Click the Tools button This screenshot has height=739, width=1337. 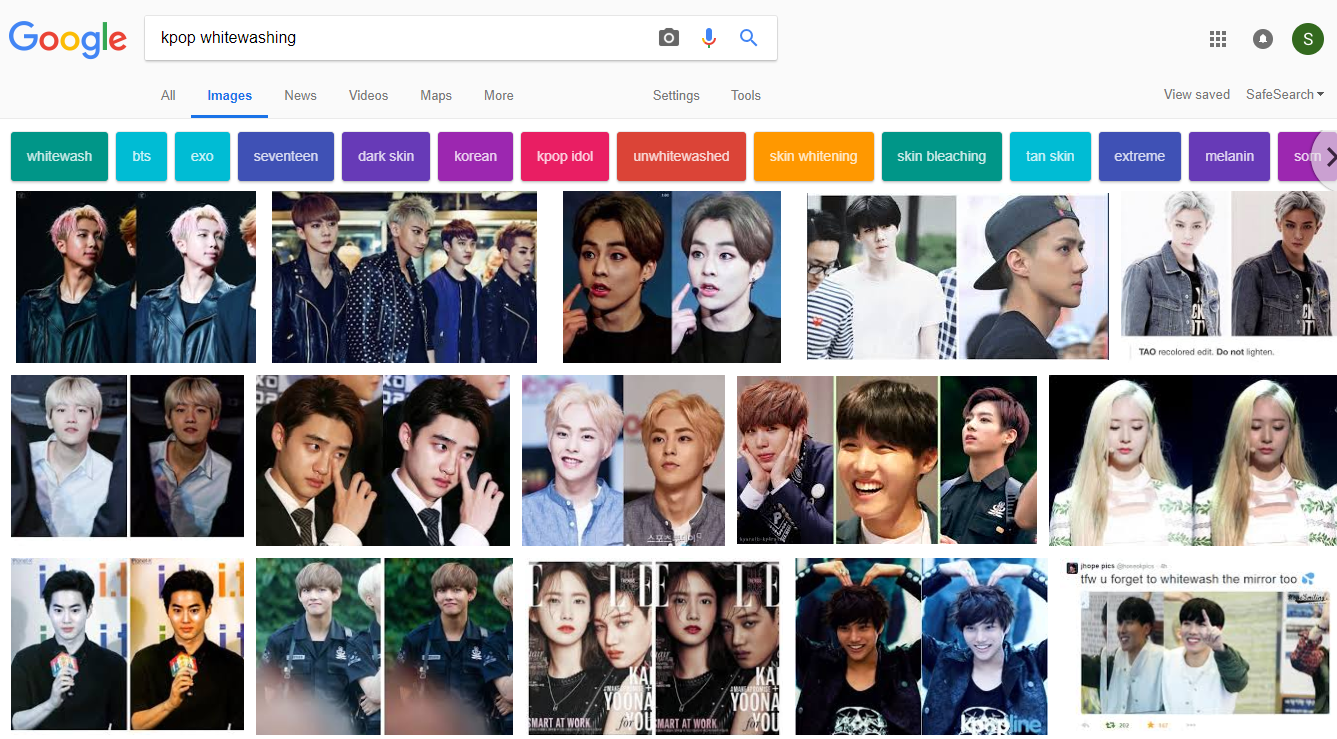point(745,95)
